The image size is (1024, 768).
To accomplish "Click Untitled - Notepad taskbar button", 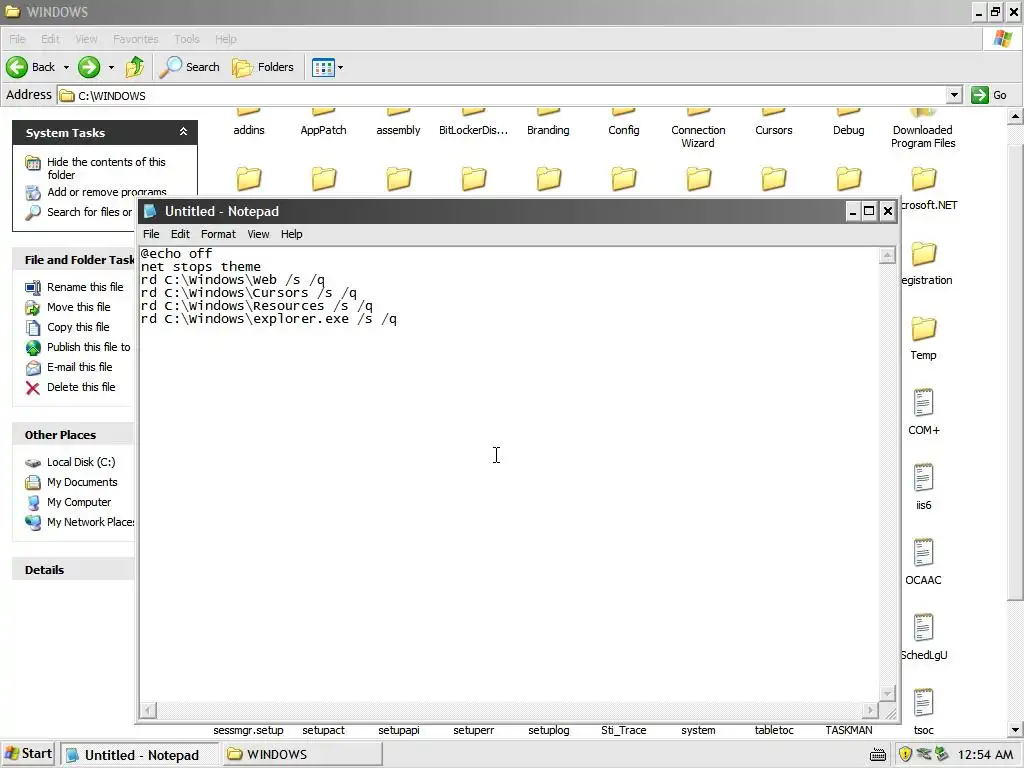I will (140, 755).
